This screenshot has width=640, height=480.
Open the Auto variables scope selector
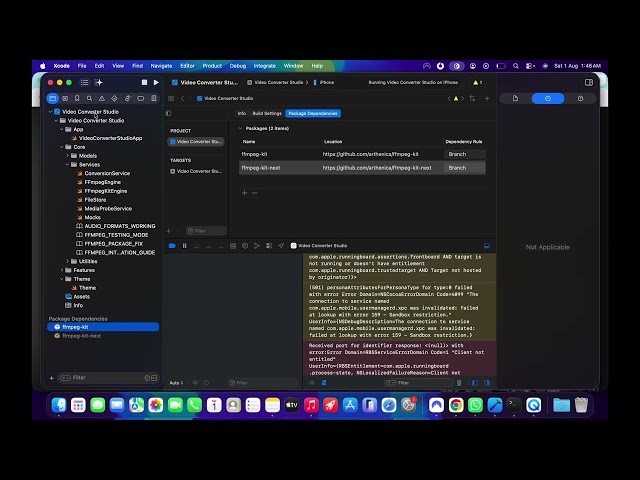pyautogui.click(x=176, y=383)
